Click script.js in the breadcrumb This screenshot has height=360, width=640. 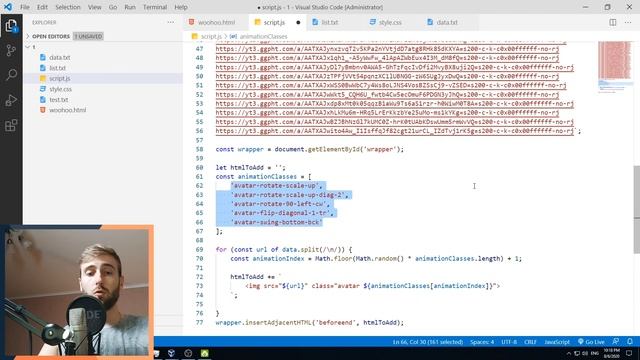pyautogui.click(x=211, y=36)
